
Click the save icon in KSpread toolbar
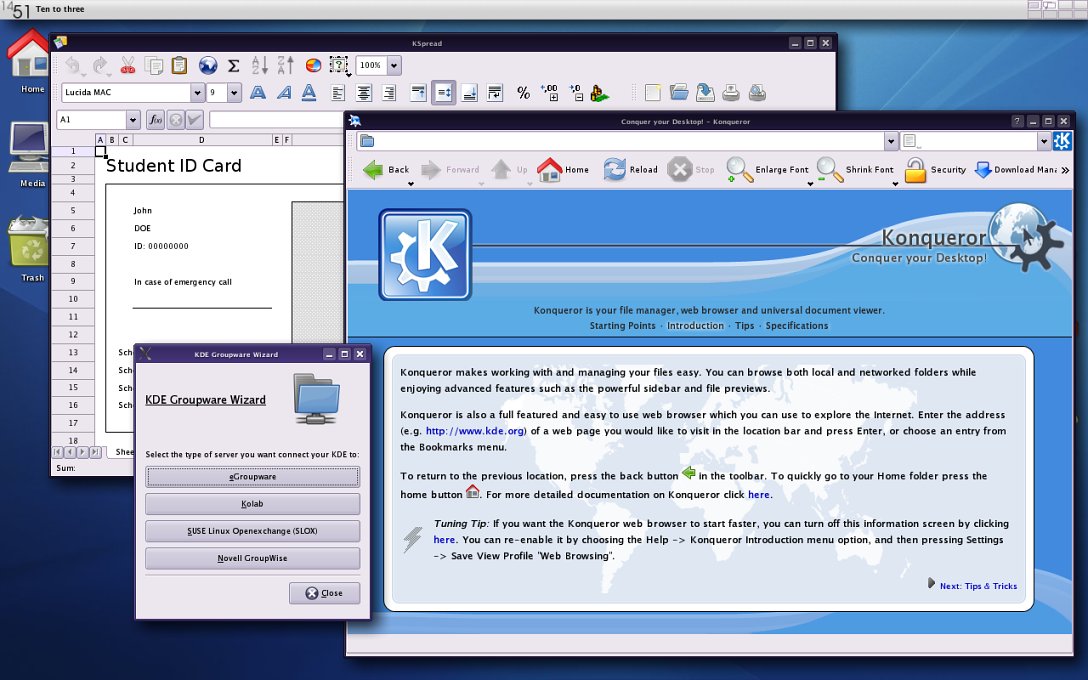click(x=705, y=92)
